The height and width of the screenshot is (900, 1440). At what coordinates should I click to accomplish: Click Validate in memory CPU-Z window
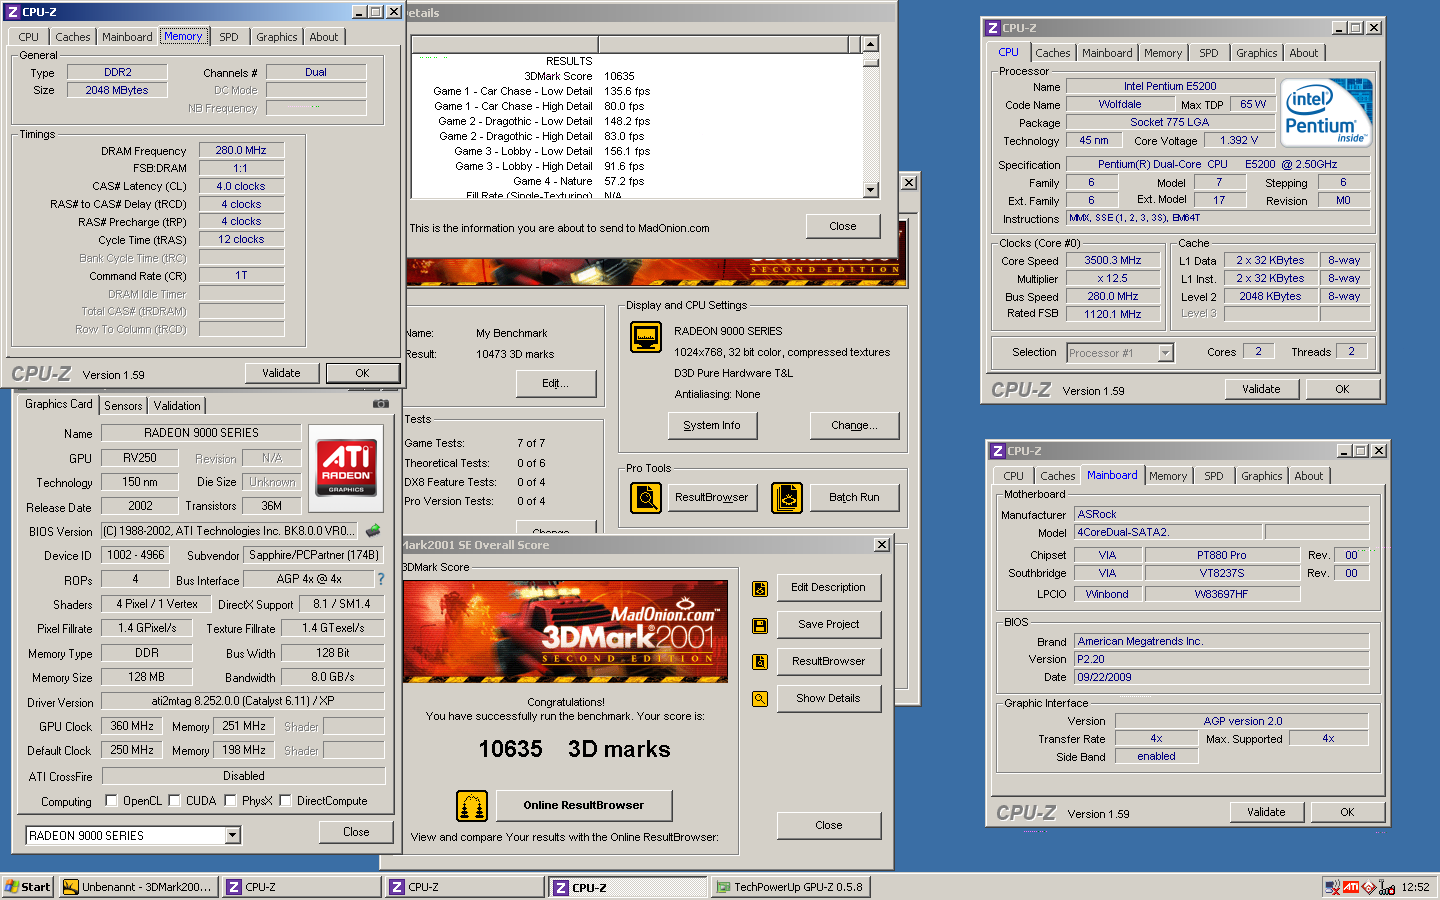(281, 373)
